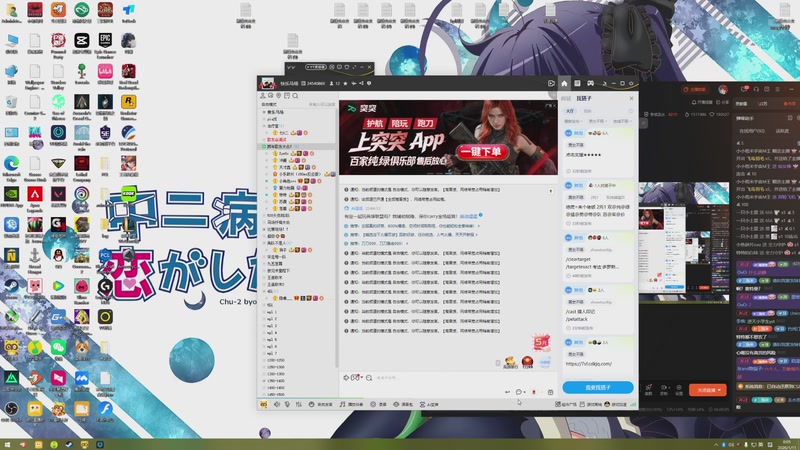Open Microsoft Edge desktop icon
800x450 pixels.
(x=11, y=168)
